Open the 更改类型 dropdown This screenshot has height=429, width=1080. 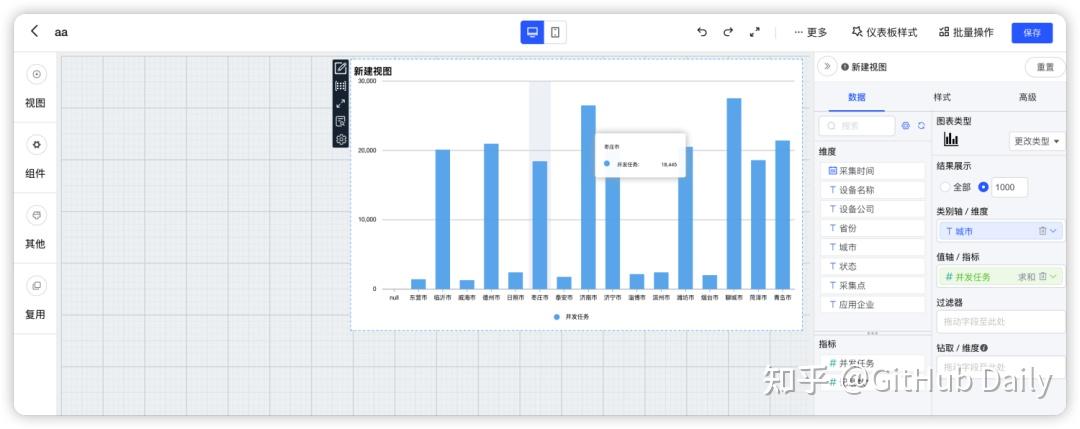point(1036,141)
